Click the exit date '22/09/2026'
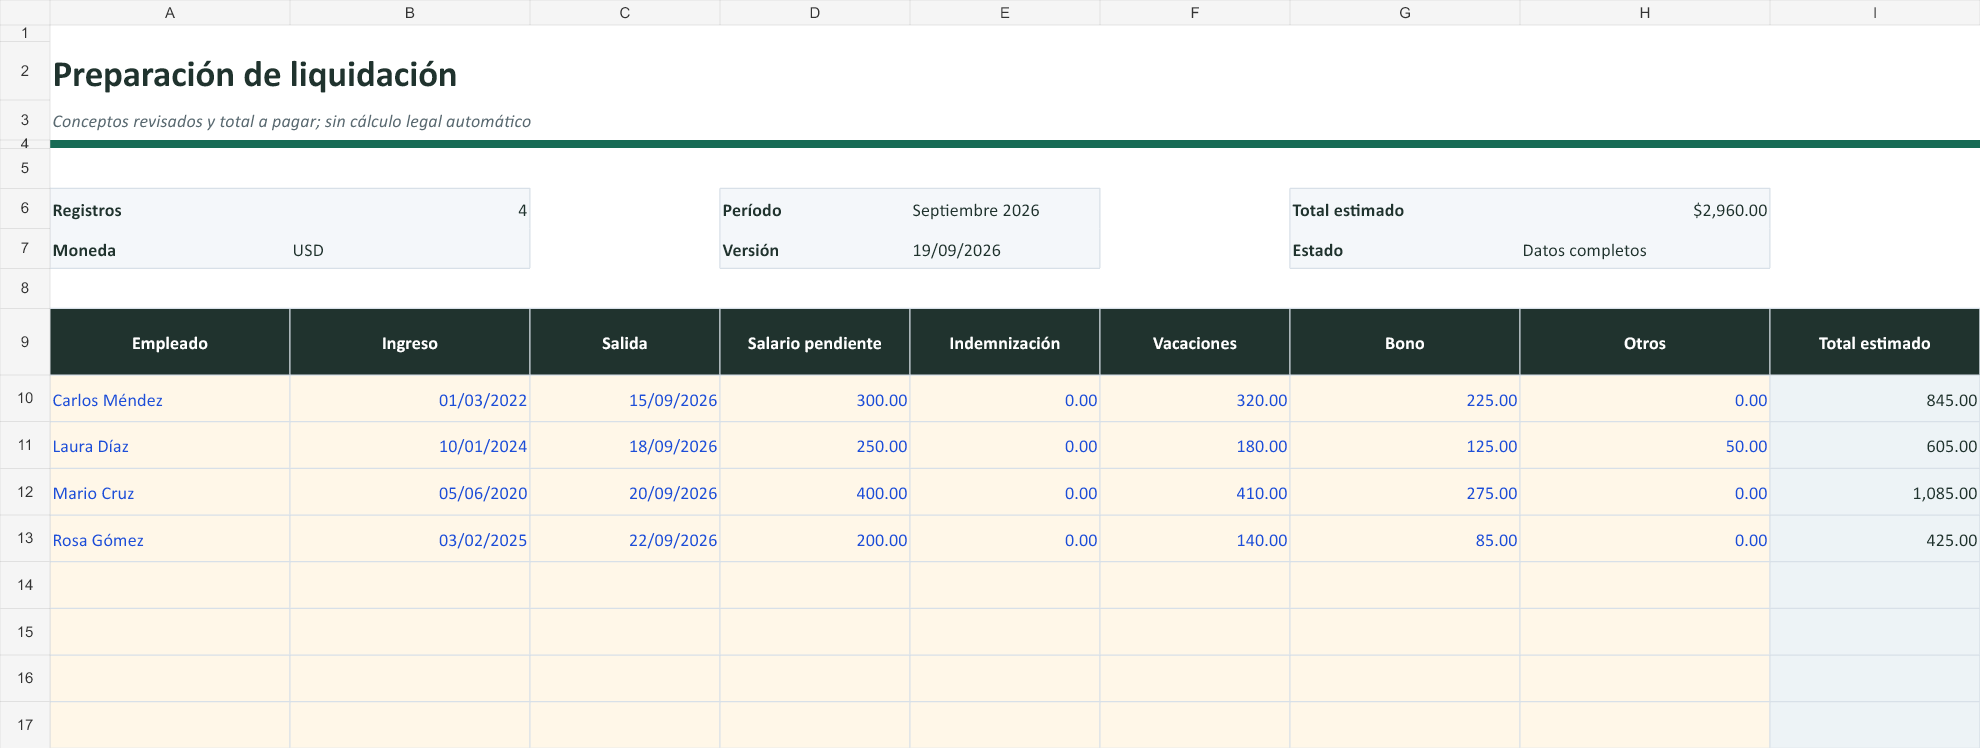Screen dimensions: 1980x748 [625, 540]
